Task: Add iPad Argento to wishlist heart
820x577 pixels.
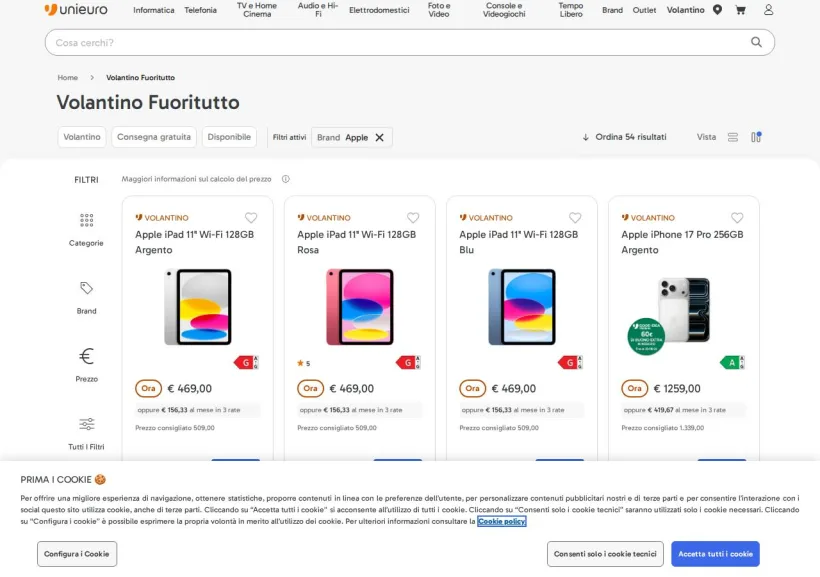Action: click(251, 218)
